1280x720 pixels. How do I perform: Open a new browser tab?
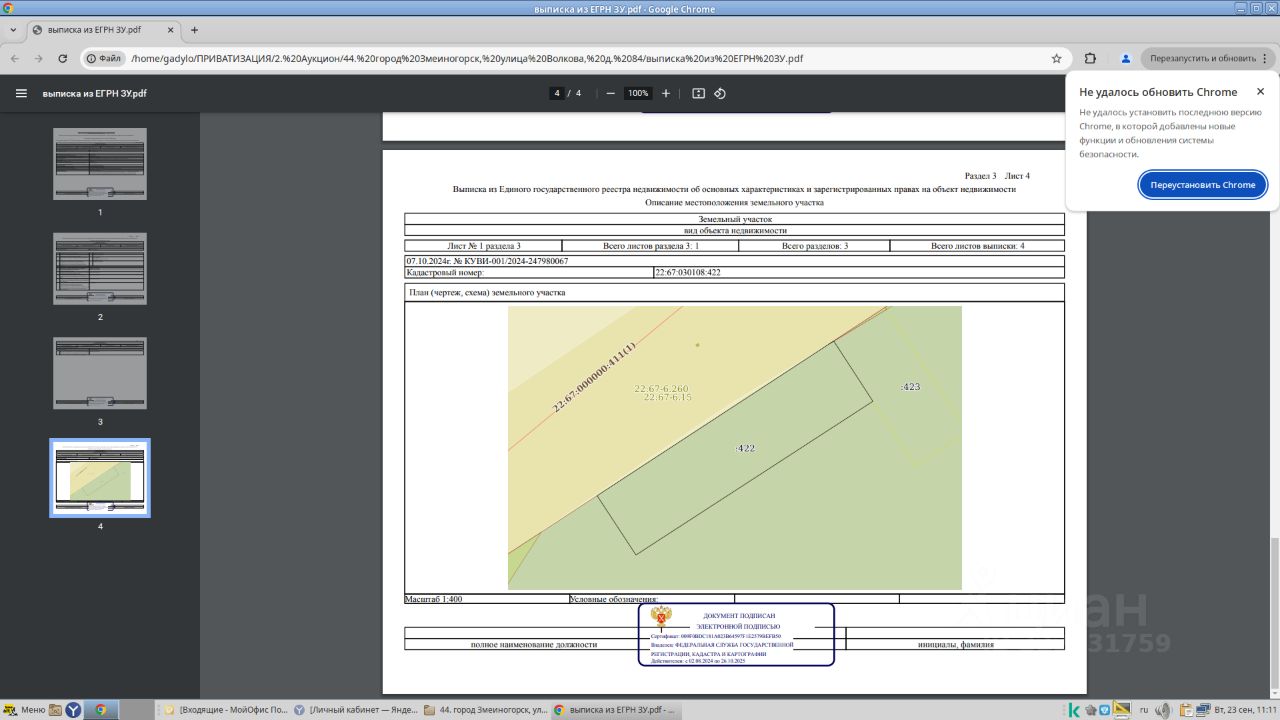click(x=194, y=30)
